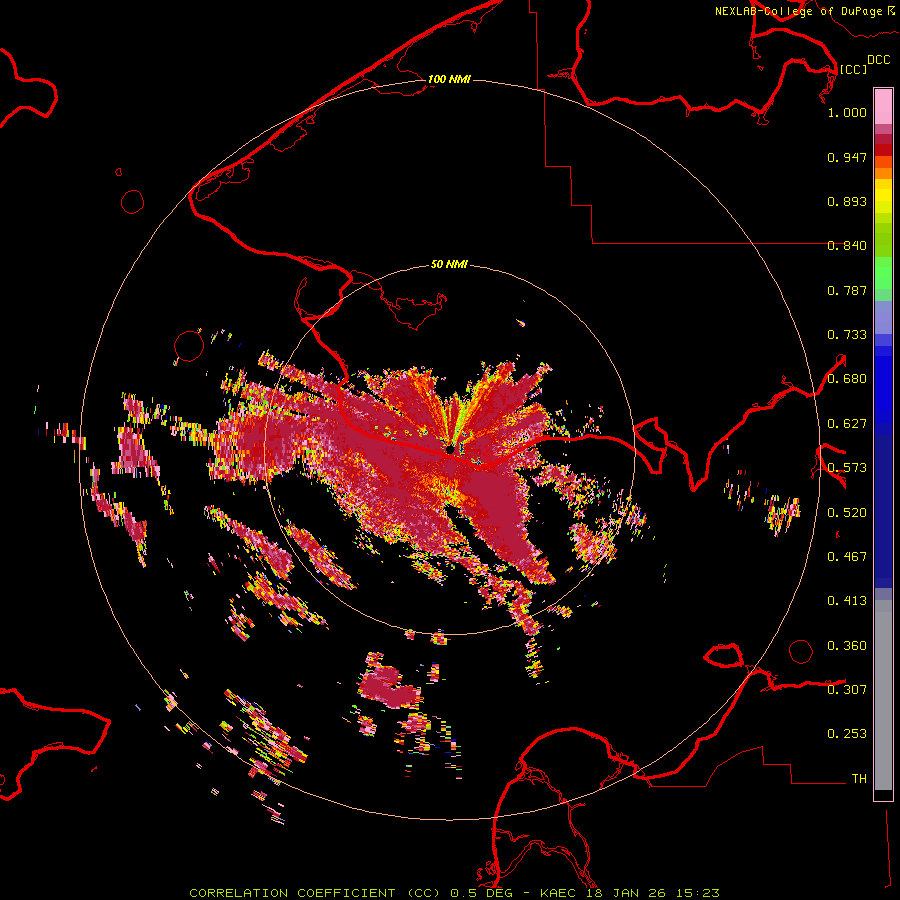This screenshot has height=900, width=900.
Task: Select the 0.893 scale value
Action: (x=847, y=201)
